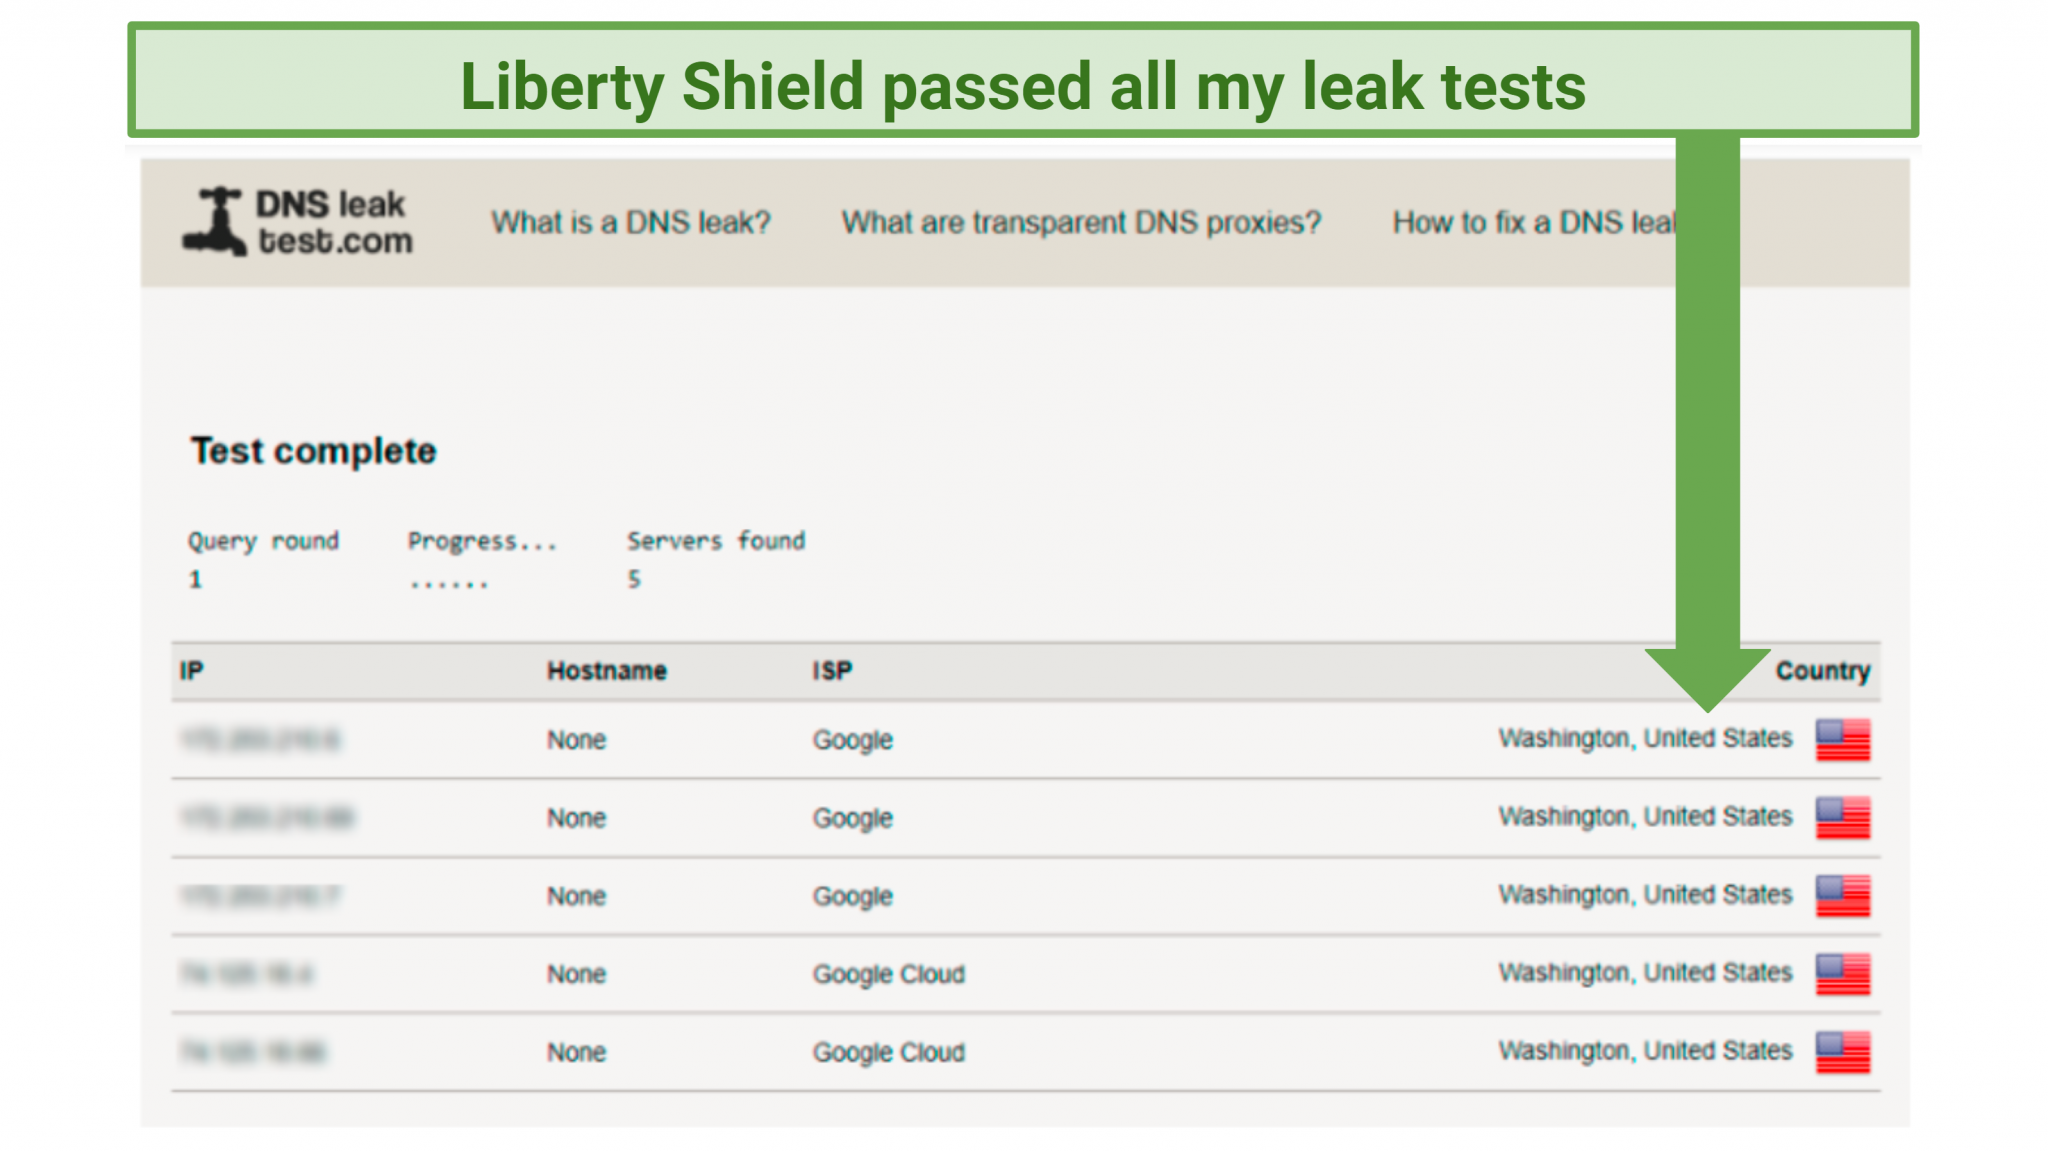Click the IP column header
This screenshot has width=2048, height=1151.
[190, 670]
